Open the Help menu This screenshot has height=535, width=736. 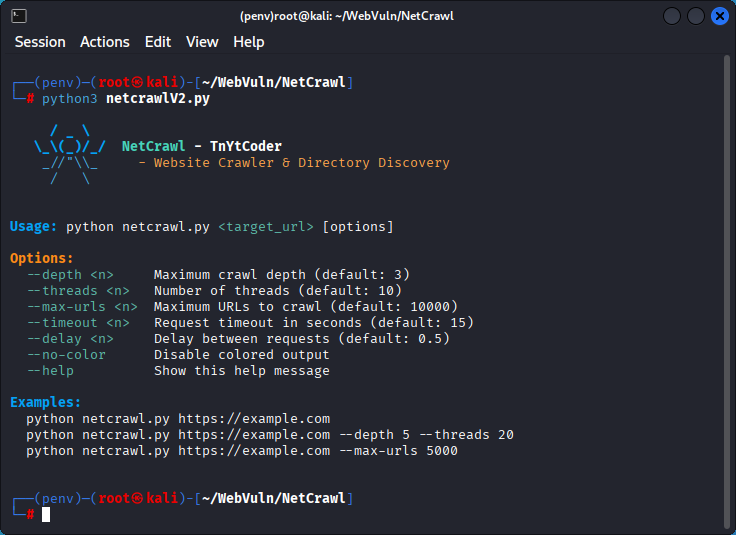(249, 42)
